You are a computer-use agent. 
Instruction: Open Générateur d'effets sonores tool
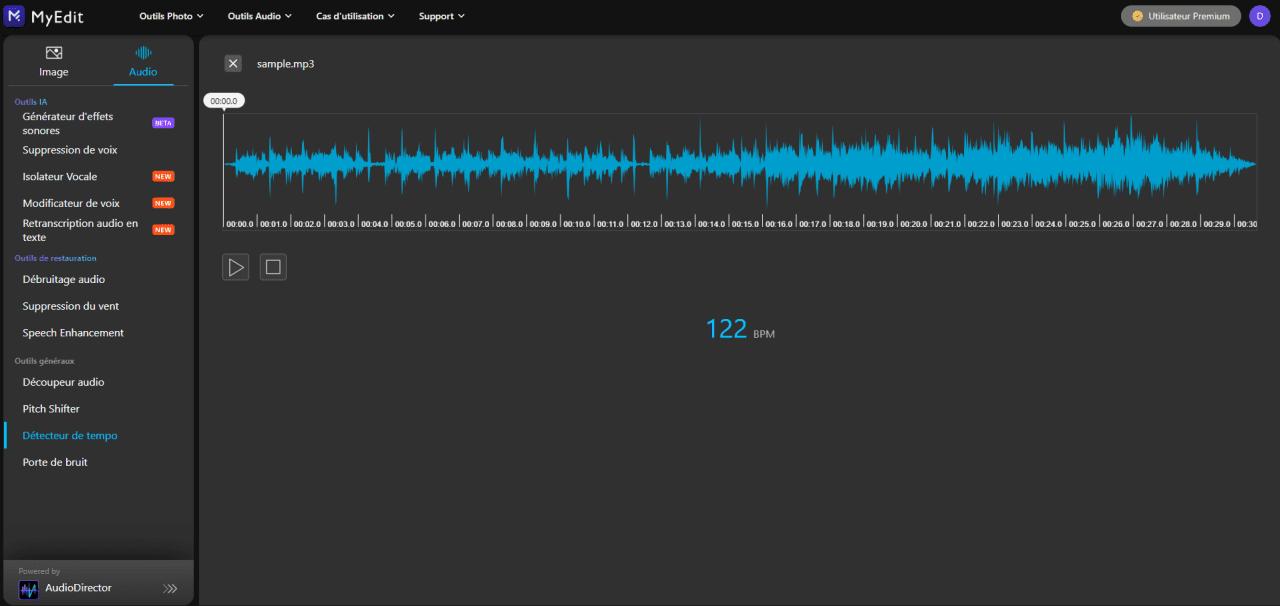tap(68, 123)
